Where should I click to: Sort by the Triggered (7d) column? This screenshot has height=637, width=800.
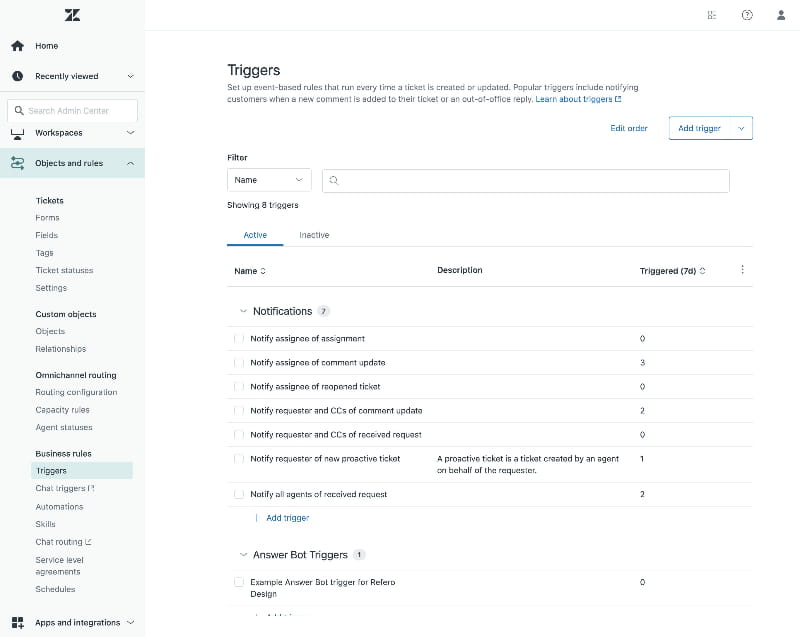672,269
